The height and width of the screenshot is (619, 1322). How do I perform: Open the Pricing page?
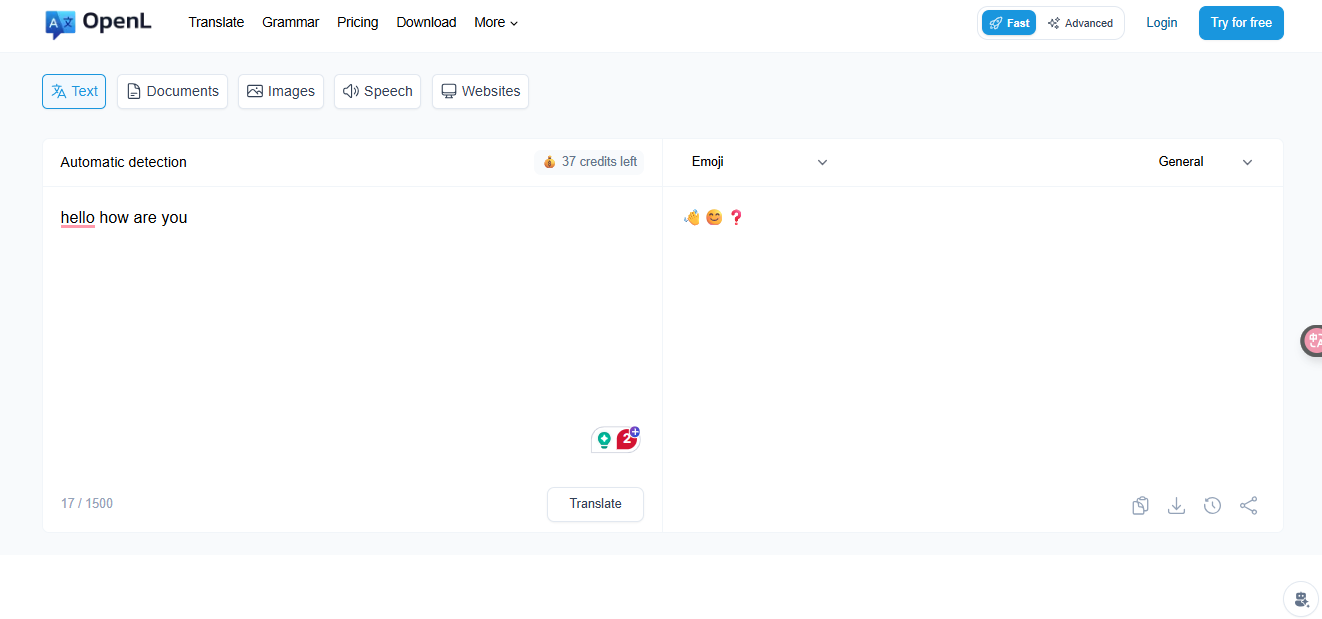pos(357,21)
